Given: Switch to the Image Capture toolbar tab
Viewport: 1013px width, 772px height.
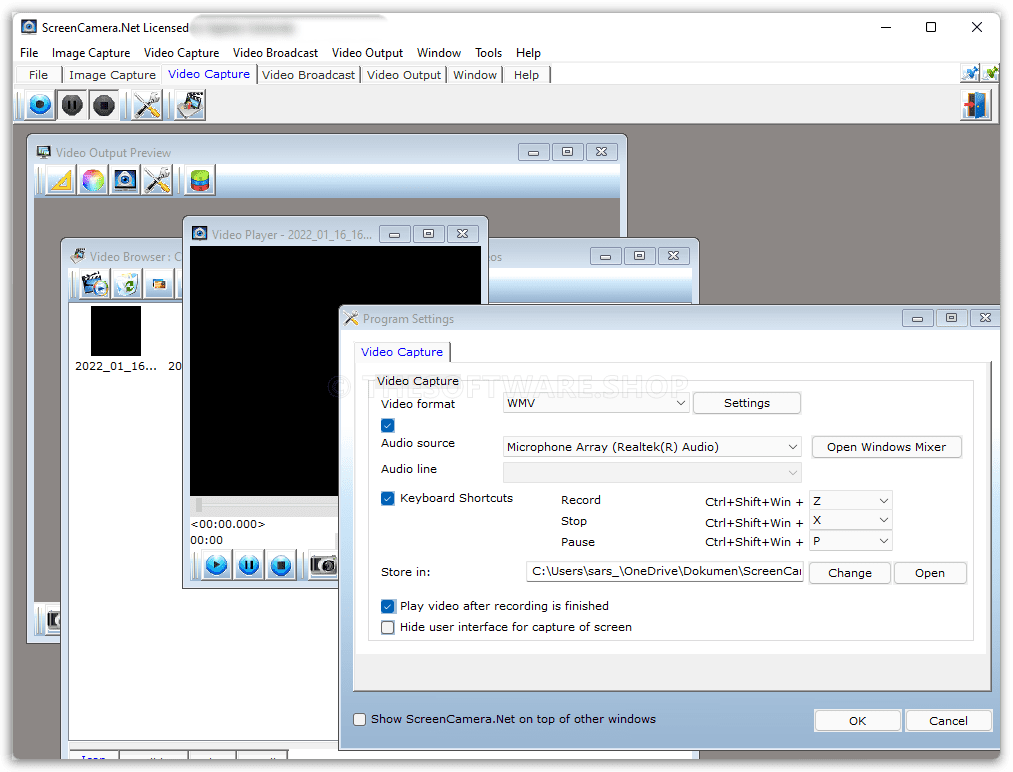Looking at the screenshot, I should [112, 75].
